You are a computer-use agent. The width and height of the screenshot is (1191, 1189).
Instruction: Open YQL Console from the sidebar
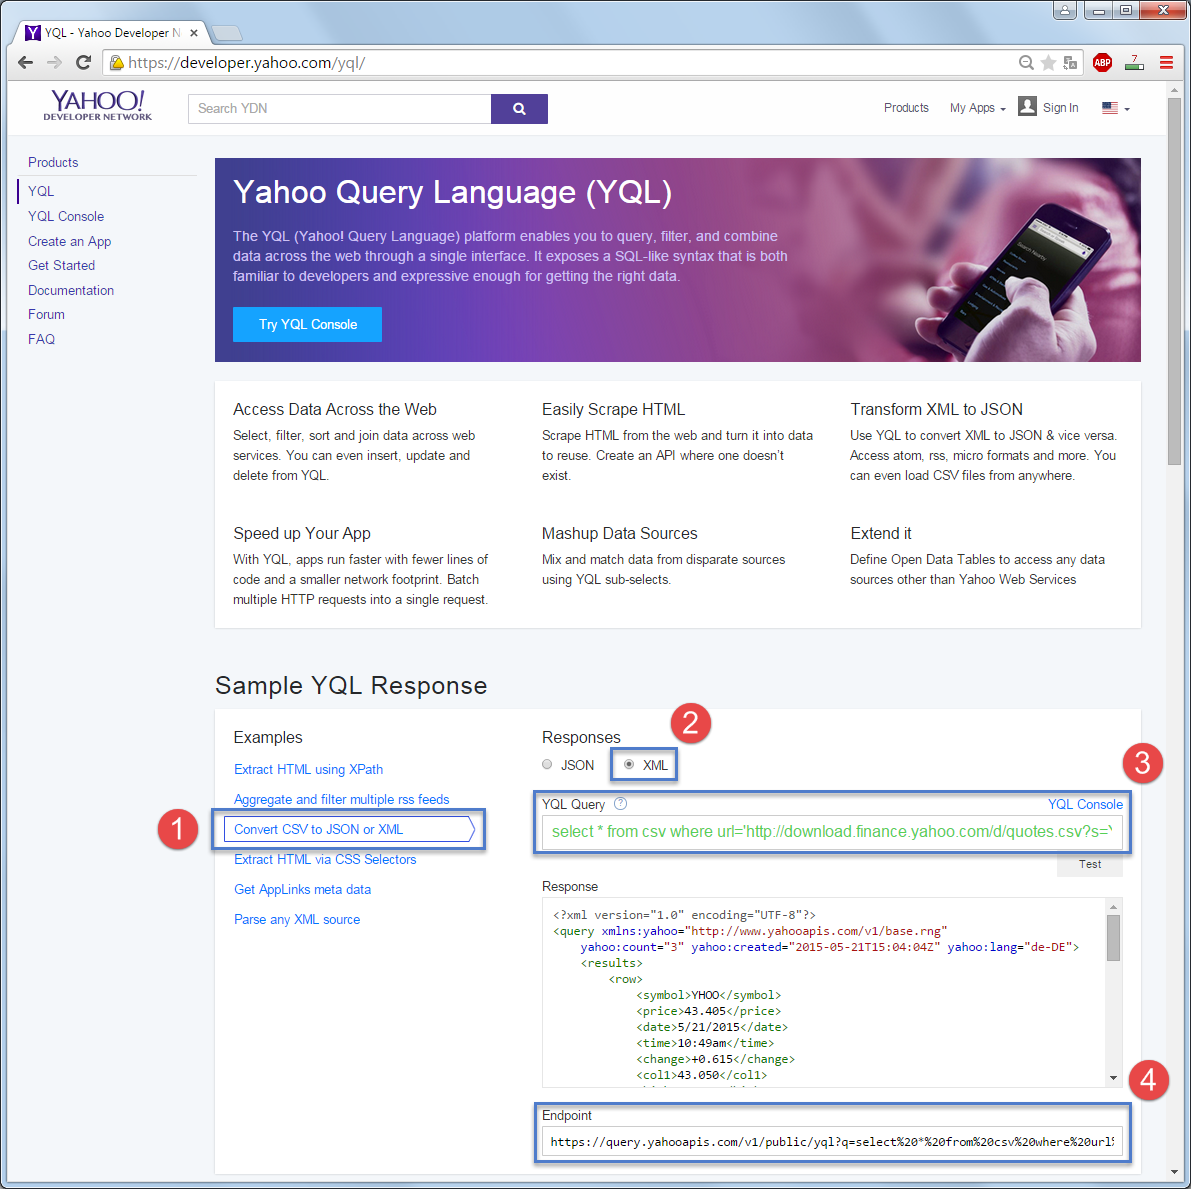coord(66,217)
